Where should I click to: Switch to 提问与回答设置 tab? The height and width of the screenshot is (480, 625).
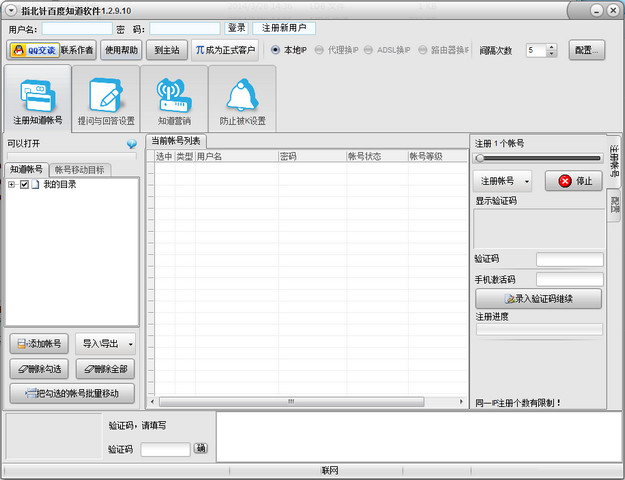[106, 98]
